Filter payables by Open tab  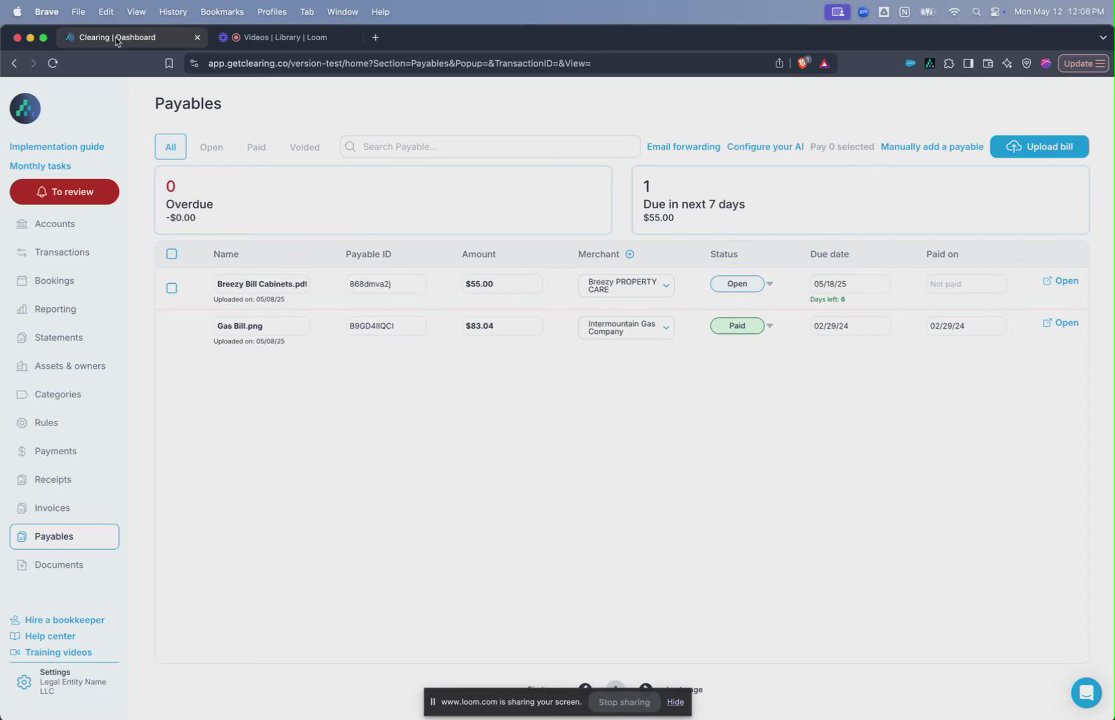[211, 147]
